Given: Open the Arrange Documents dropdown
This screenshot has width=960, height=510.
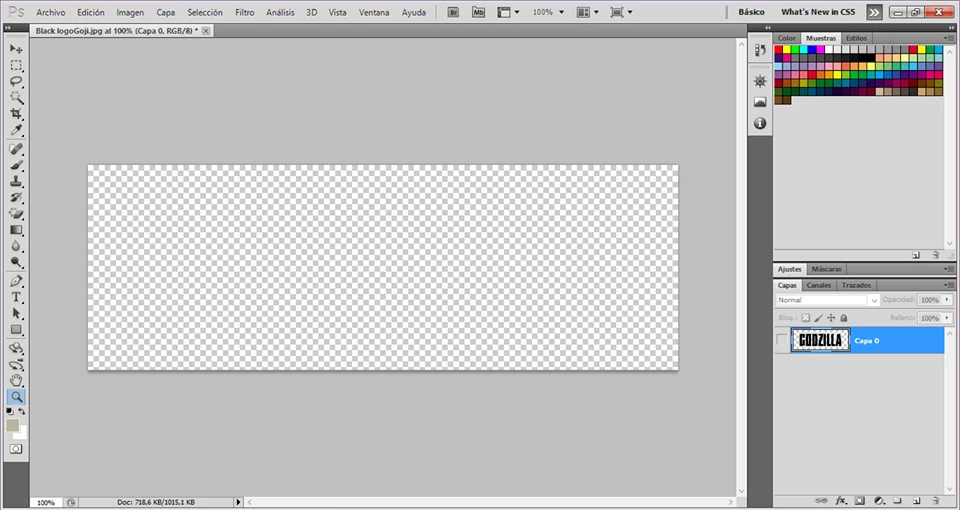Looking at the screenshot, I should pyautogui.click(x=588, y=12).
